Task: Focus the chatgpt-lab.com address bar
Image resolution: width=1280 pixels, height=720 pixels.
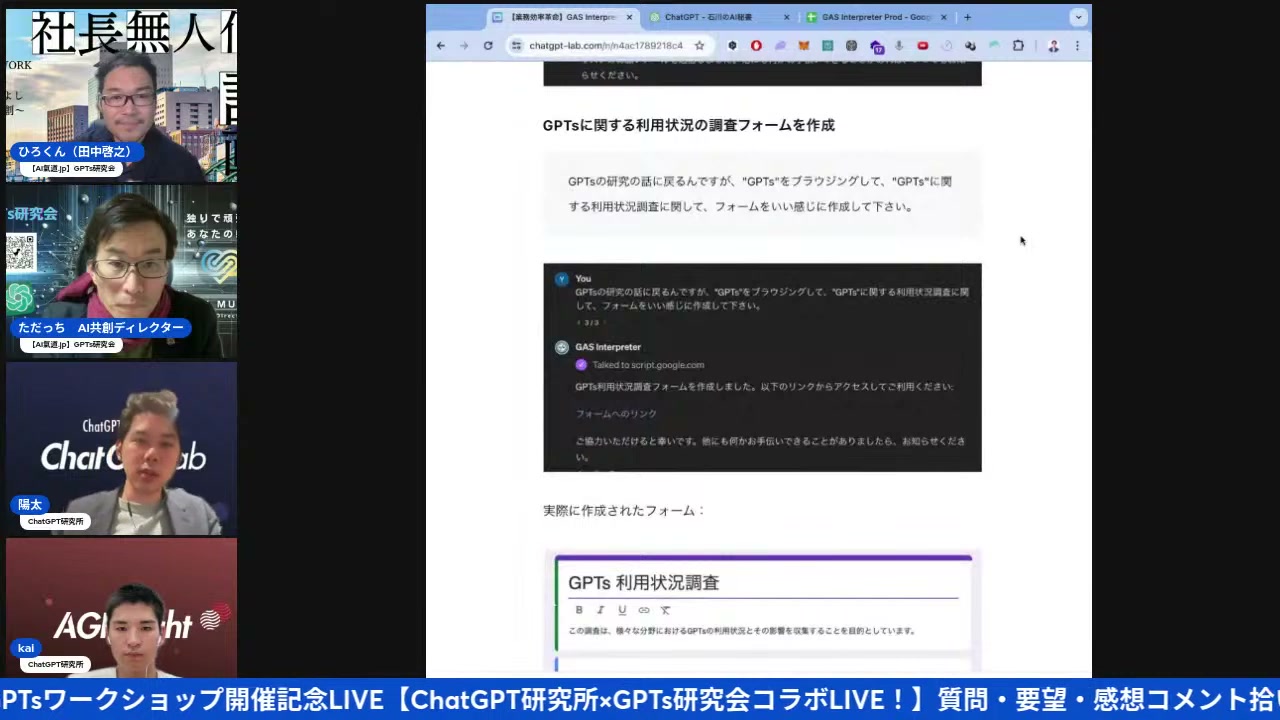Action: click(x=606, y=46)
